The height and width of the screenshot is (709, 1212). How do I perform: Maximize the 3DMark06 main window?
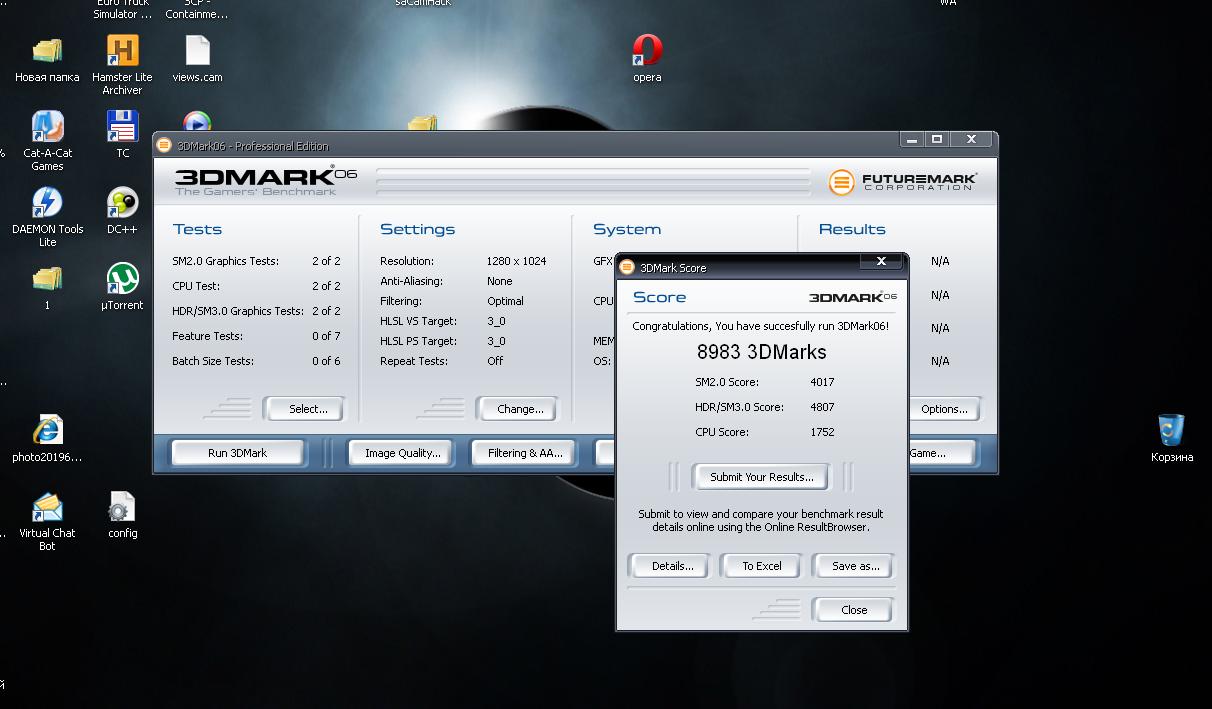tap(936, 139)
